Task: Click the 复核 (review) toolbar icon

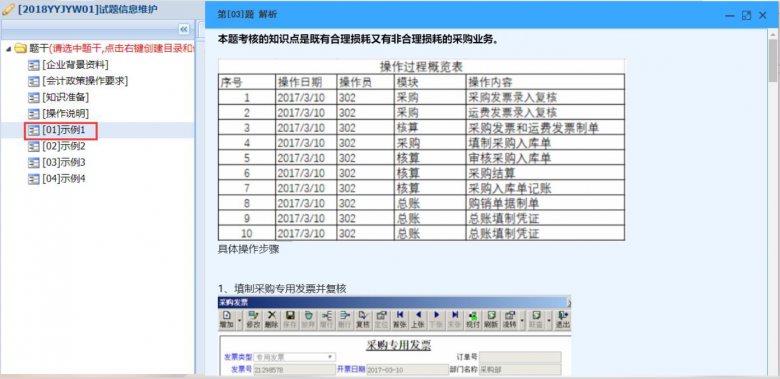Action: (363, 319)
